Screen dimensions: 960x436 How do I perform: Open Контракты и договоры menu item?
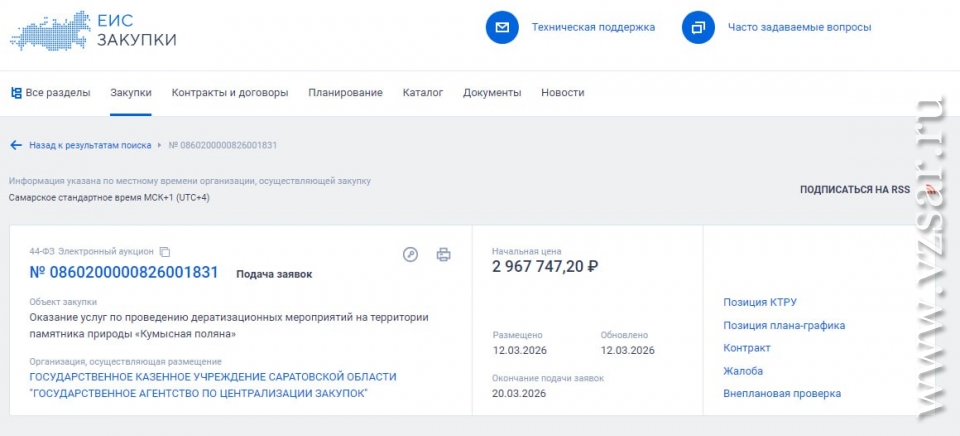pos(230,93)
